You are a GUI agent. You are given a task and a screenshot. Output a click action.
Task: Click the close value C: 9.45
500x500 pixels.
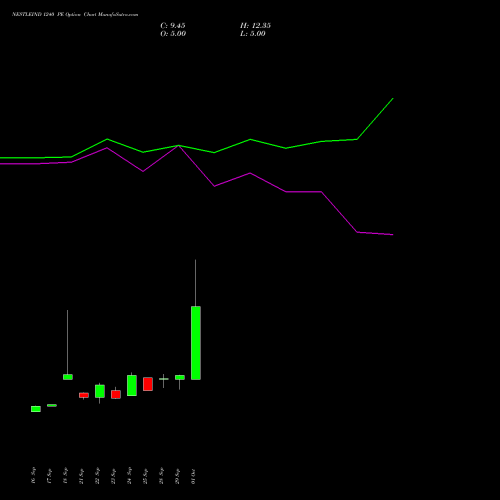(x=173, y=26)
